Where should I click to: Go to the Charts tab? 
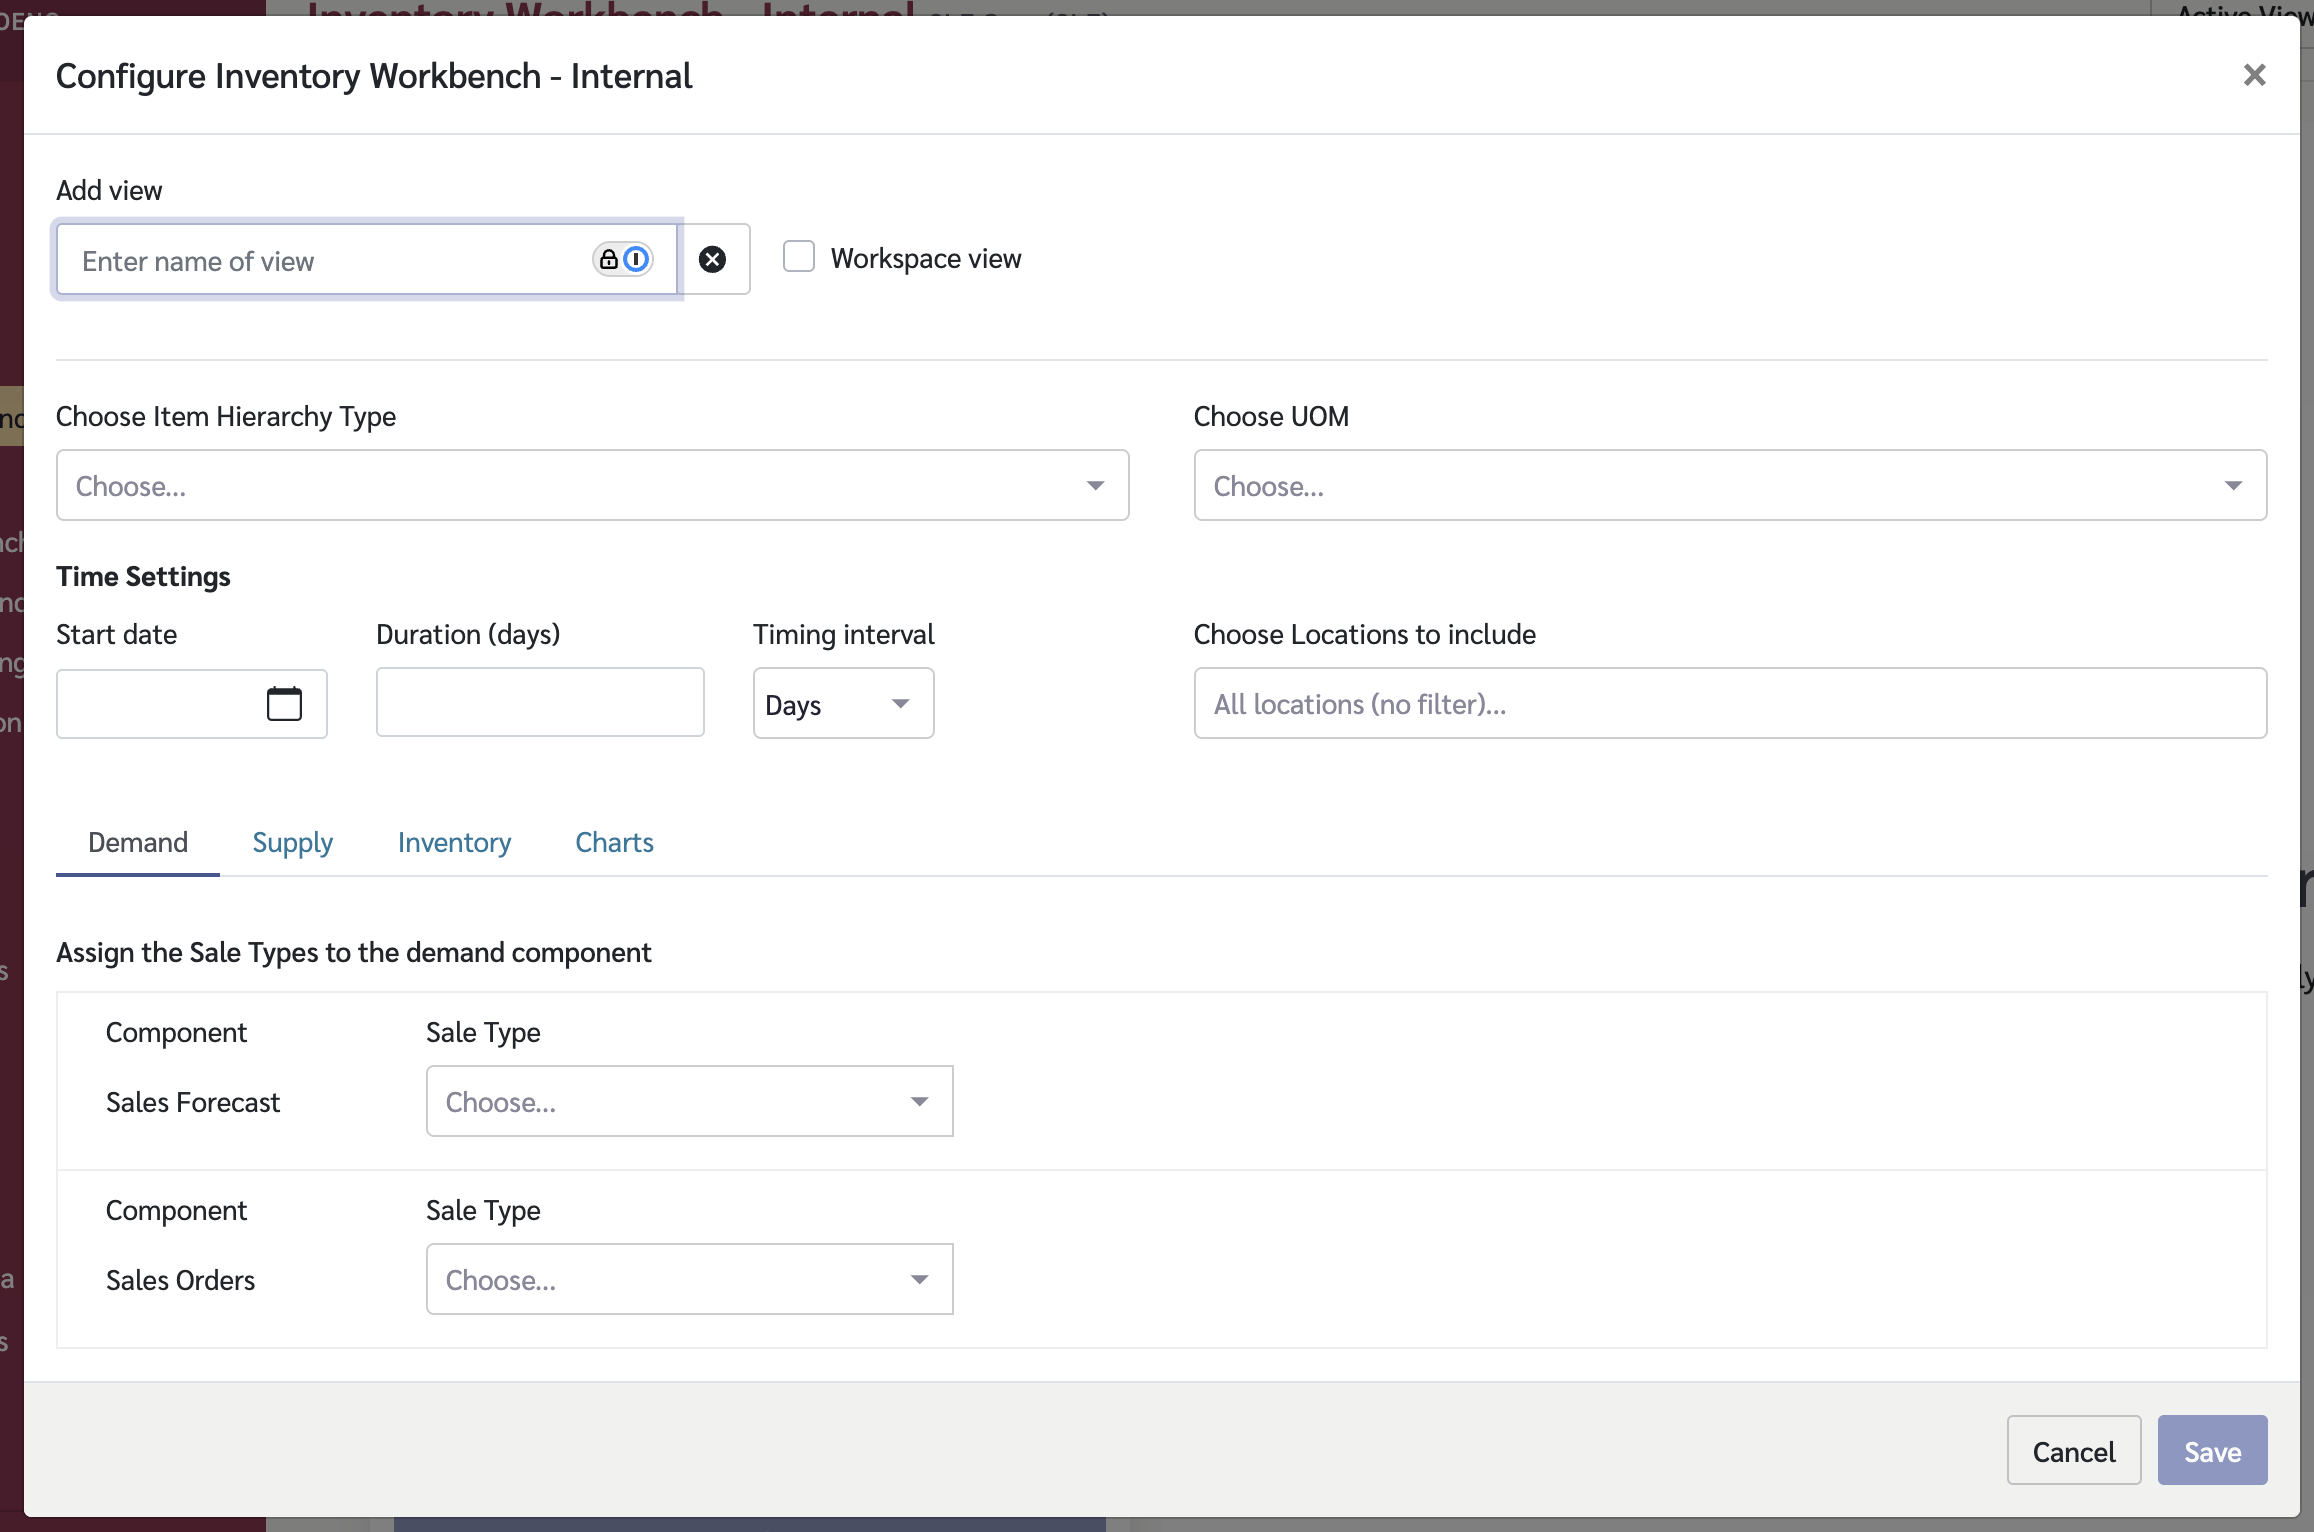pyautogui.click(x=614, y=843)
